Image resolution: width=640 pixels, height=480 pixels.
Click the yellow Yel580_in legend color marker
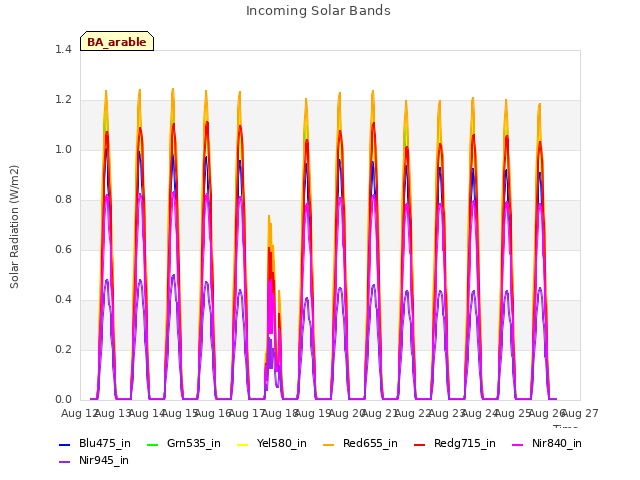pyautogui.click(x=242, y=444)
